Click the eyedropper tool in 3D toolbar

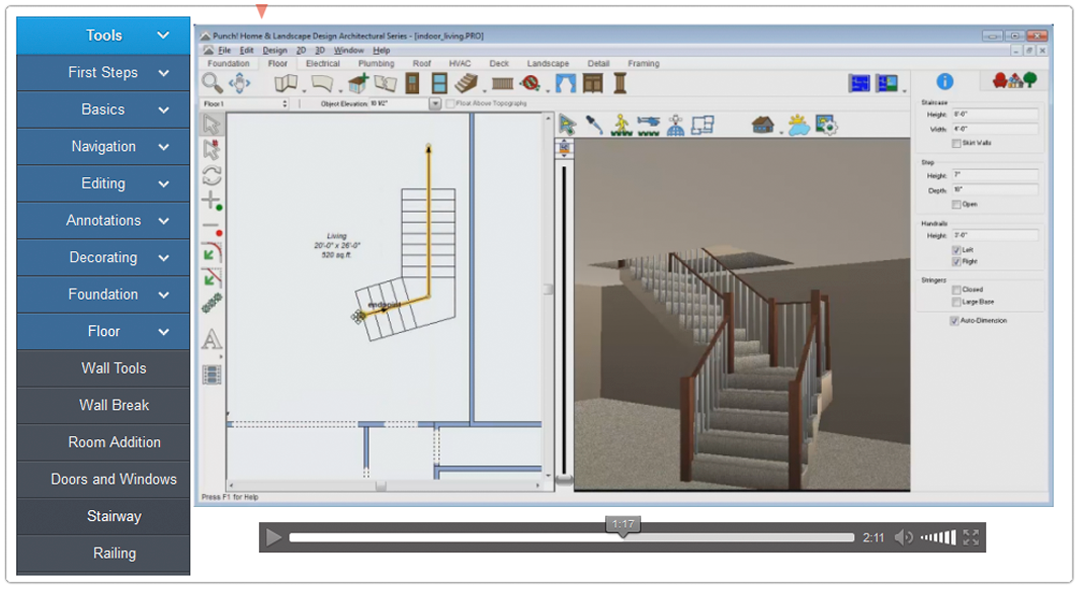click(x=594, y=124)
